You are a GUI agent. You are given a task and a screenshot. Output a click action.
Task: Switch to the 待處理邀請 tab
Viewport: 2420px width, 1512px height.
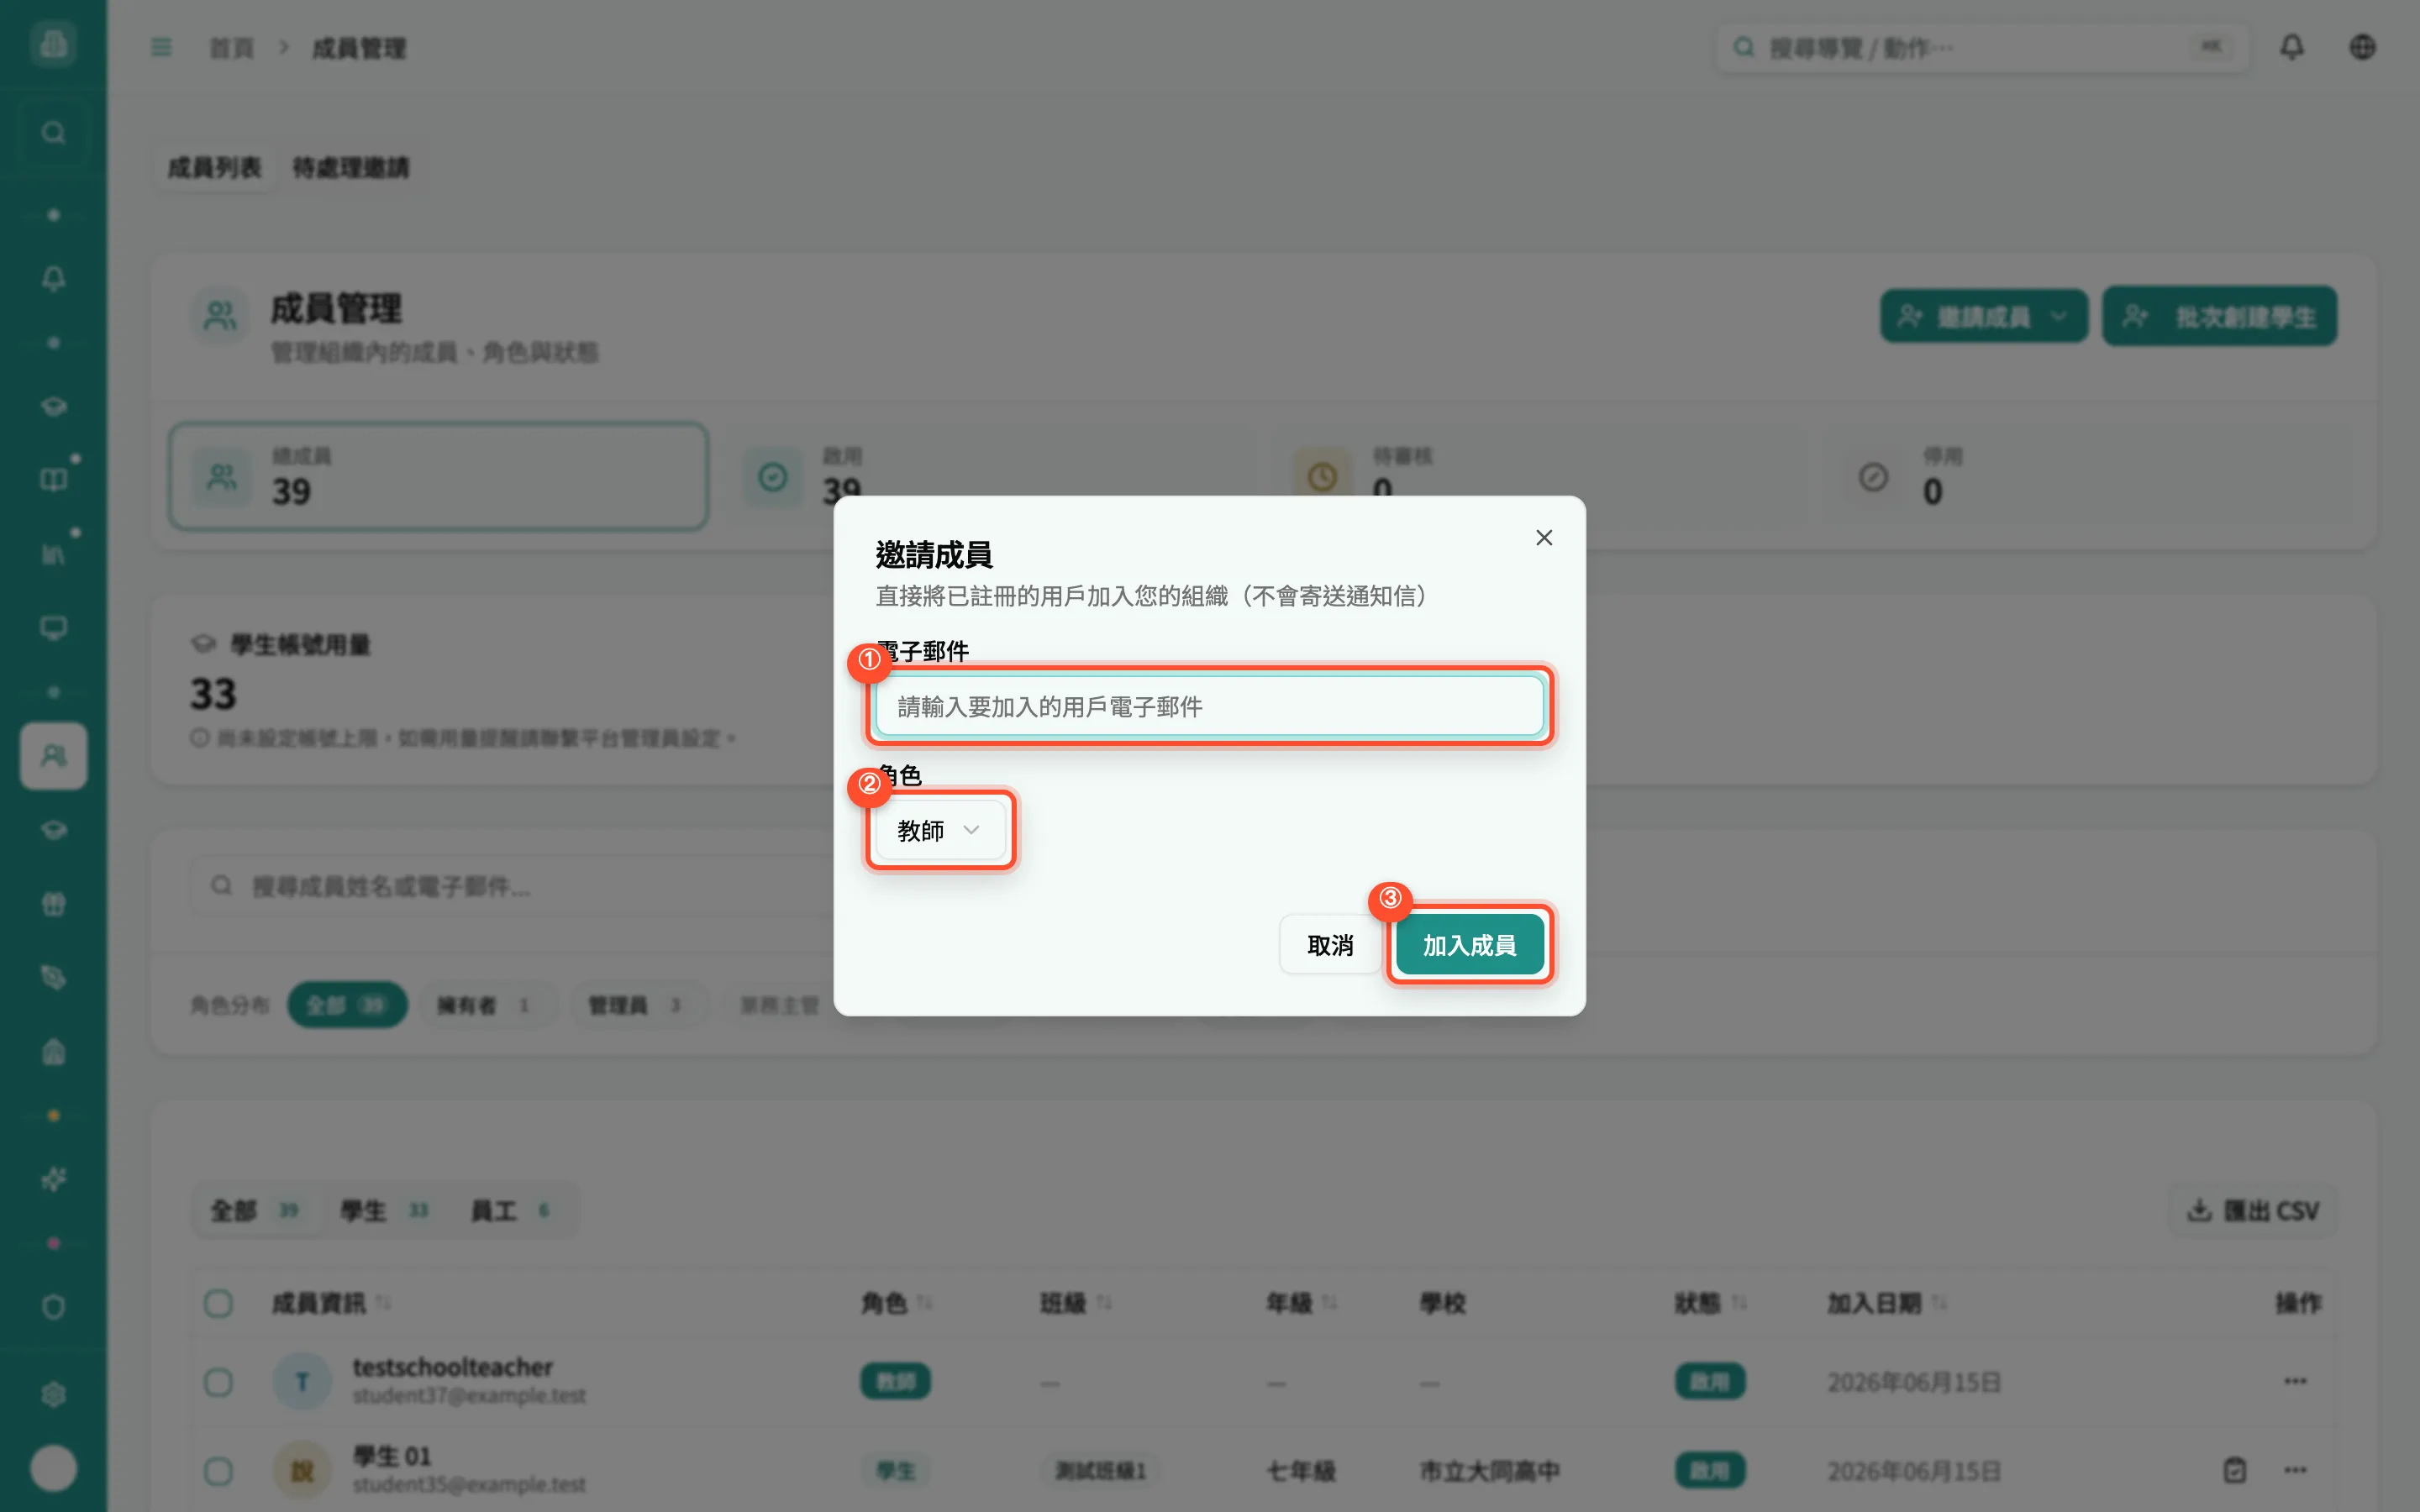350,167
